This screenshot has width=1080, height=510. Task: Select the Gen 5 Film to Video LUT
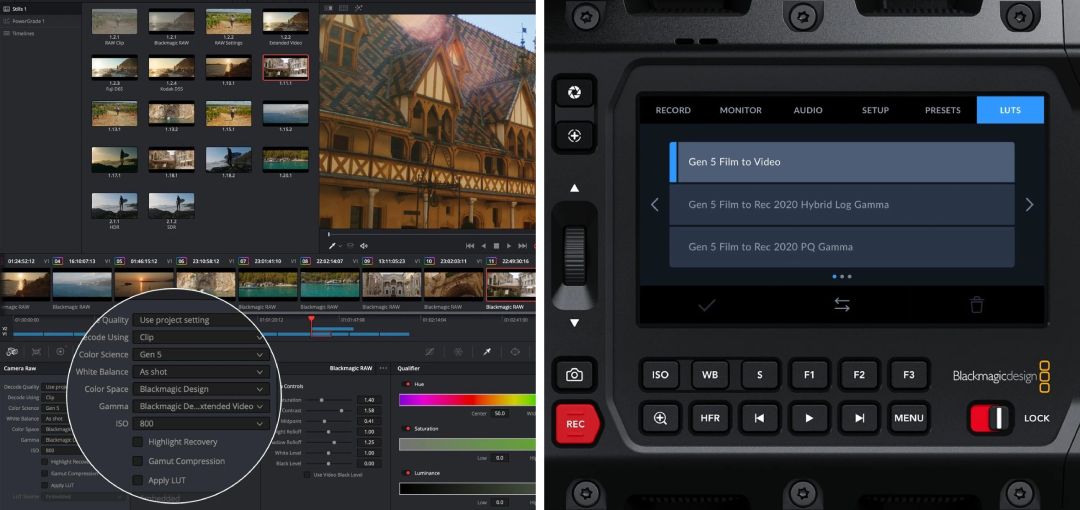point(842,162)
